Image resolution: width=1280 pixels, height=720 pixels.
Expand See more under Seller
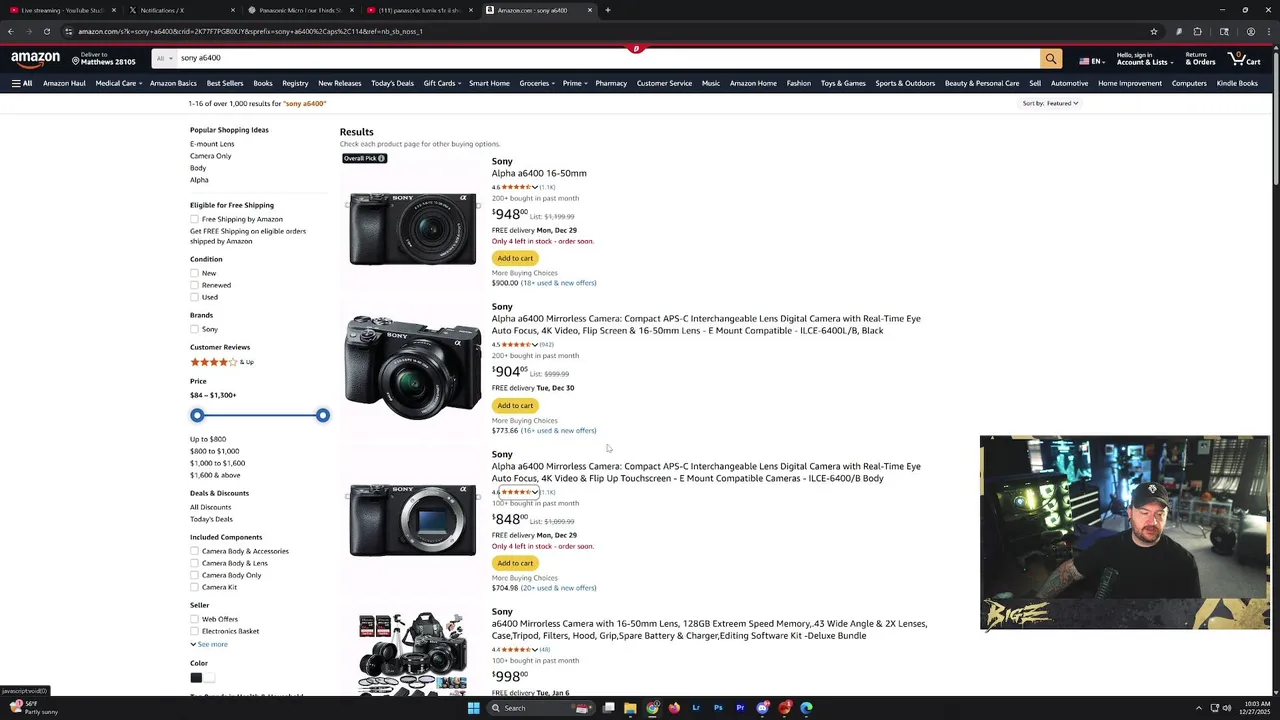pos(209,644)
